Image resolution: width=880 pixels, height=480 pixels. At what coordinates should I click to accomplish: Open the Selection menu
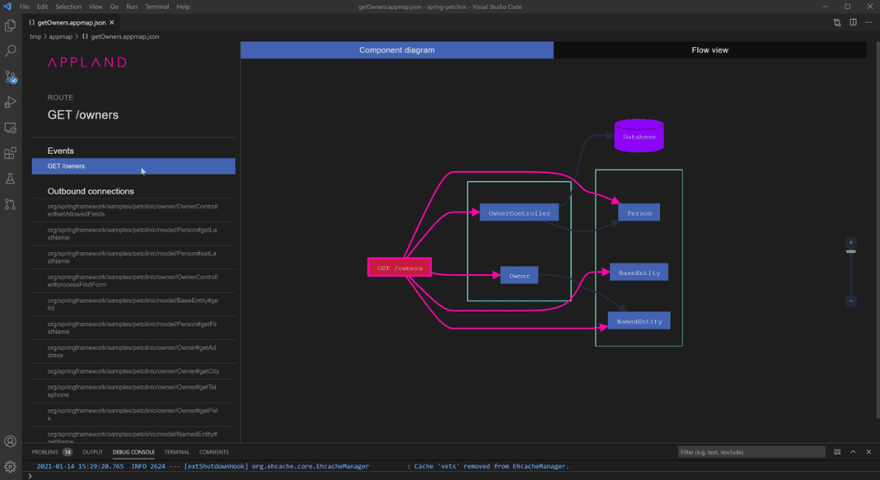[x=68, y=7]
